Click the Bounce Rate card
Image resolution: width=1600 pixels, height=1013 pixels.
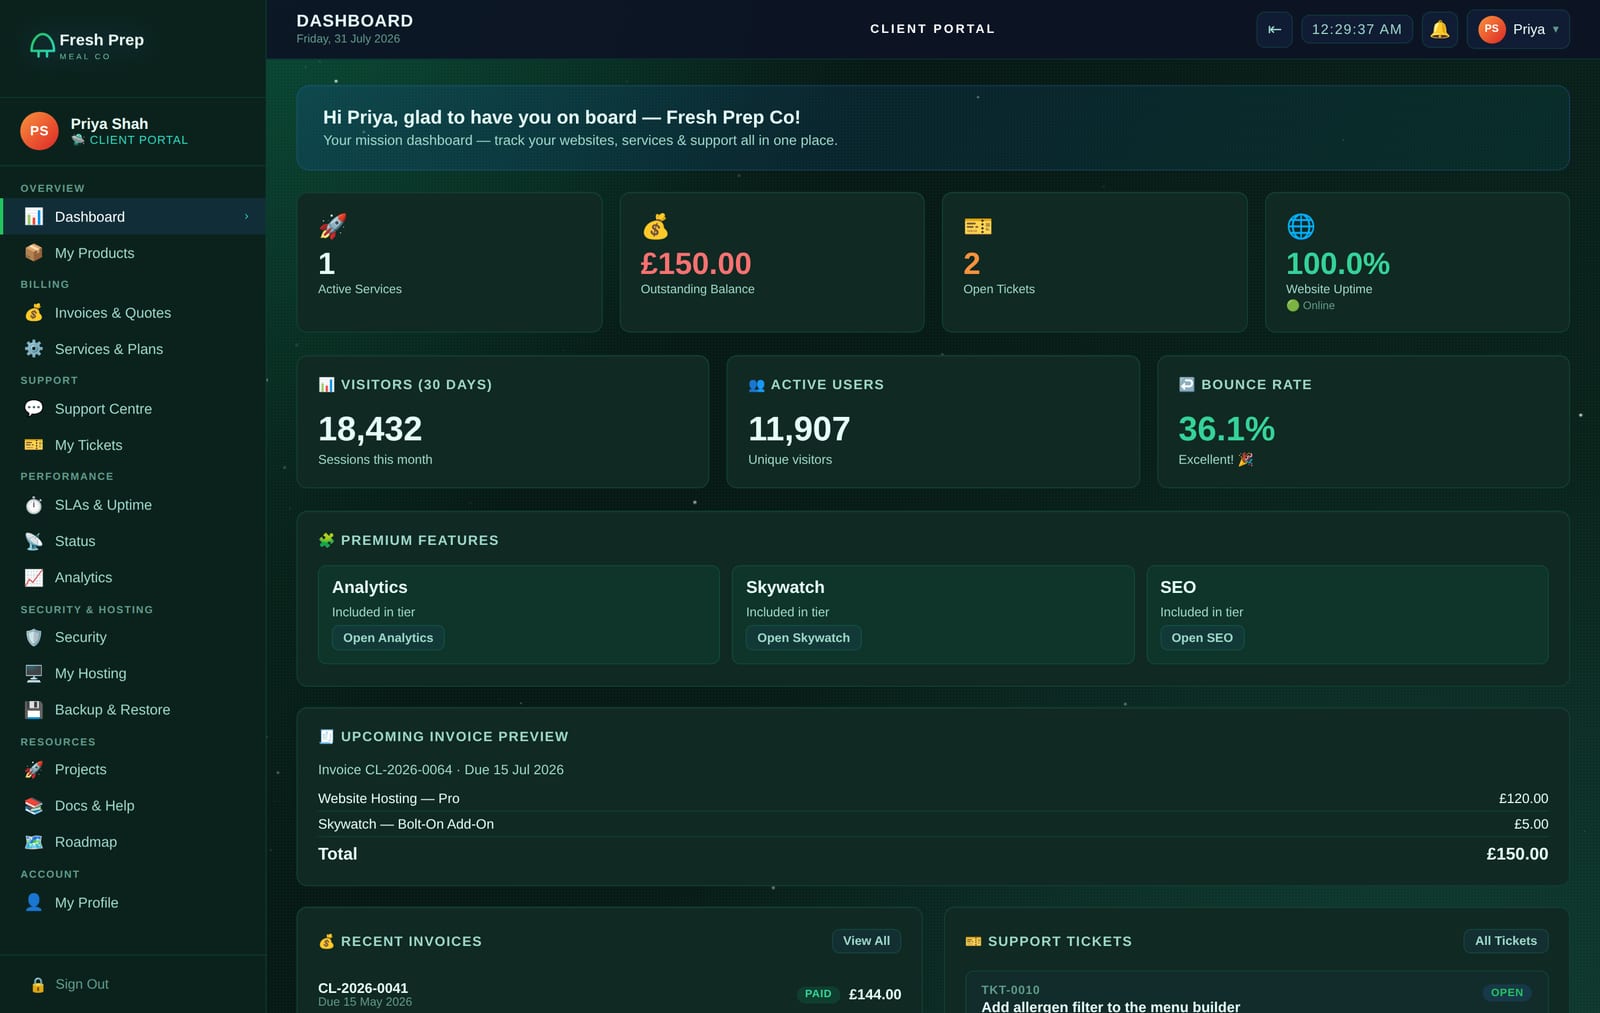click(1363, 422)
